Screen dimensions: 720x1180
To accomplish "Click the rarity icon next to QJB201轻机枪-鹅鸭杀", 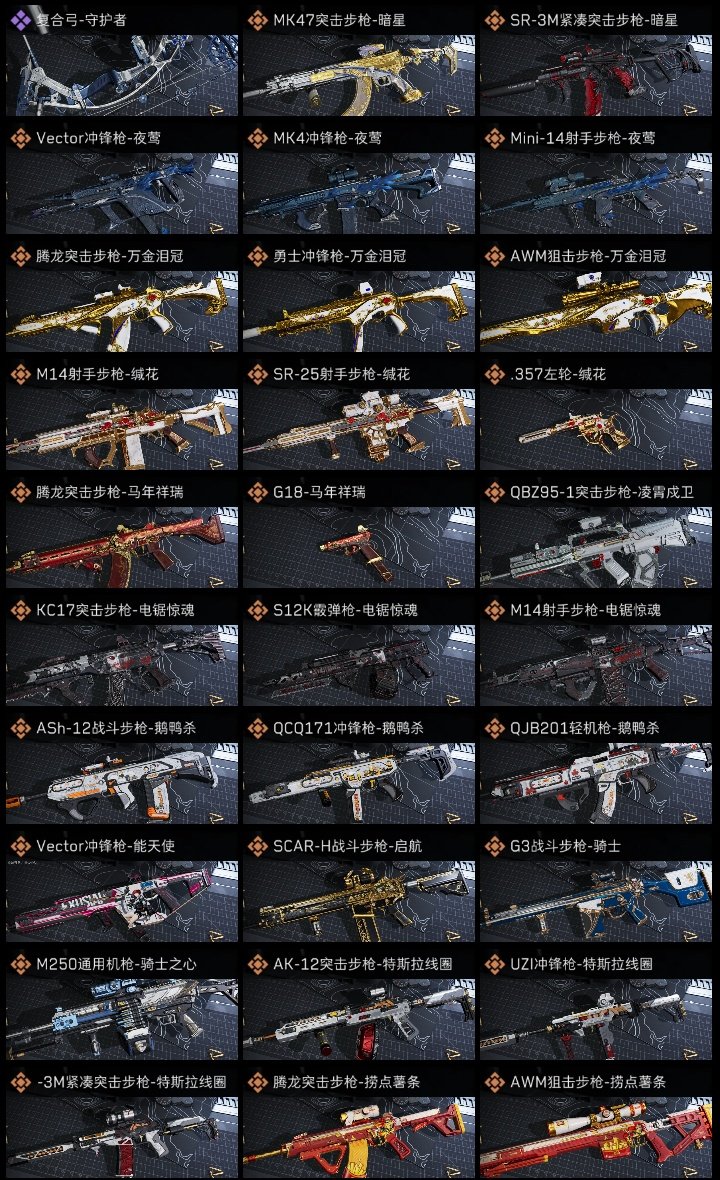I will coord(494,728).
